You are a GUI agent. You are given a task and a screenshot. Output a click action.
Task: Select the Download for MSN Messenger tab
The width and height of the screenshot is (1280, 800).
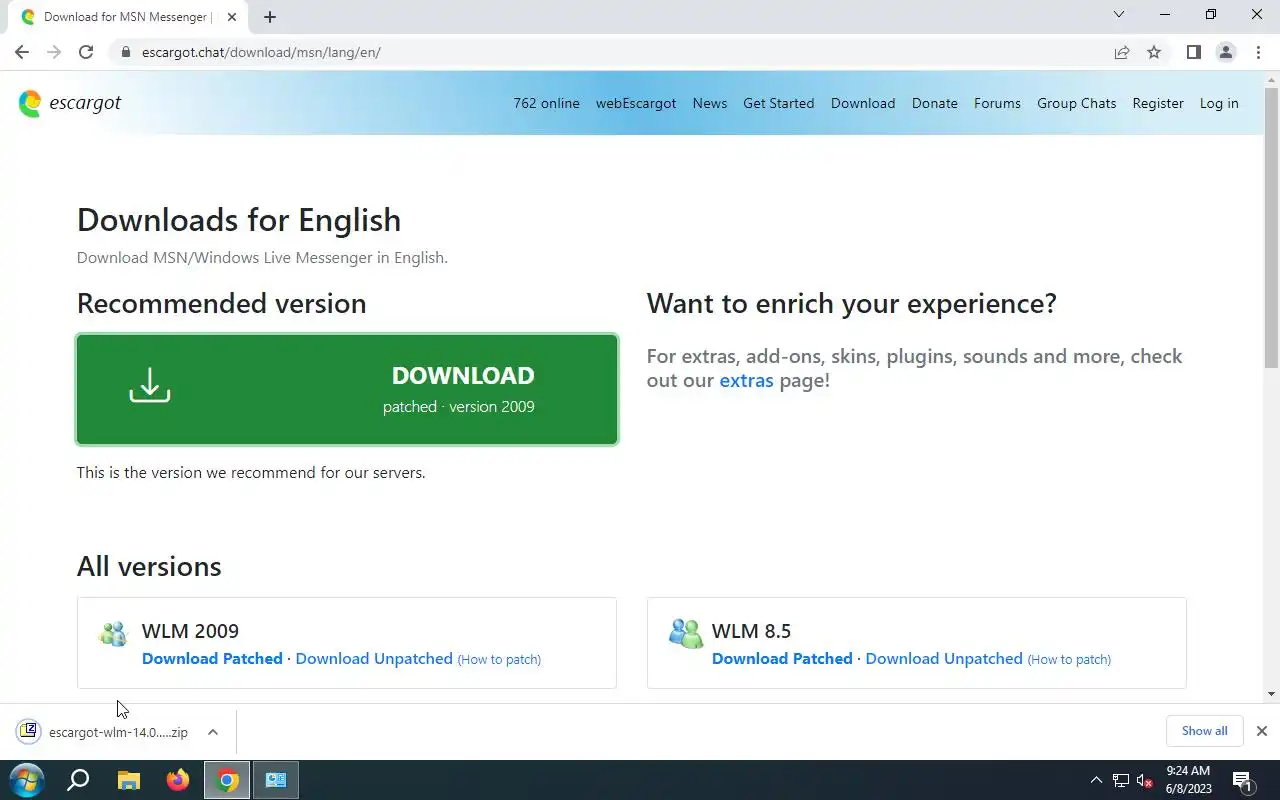[128, 17]
